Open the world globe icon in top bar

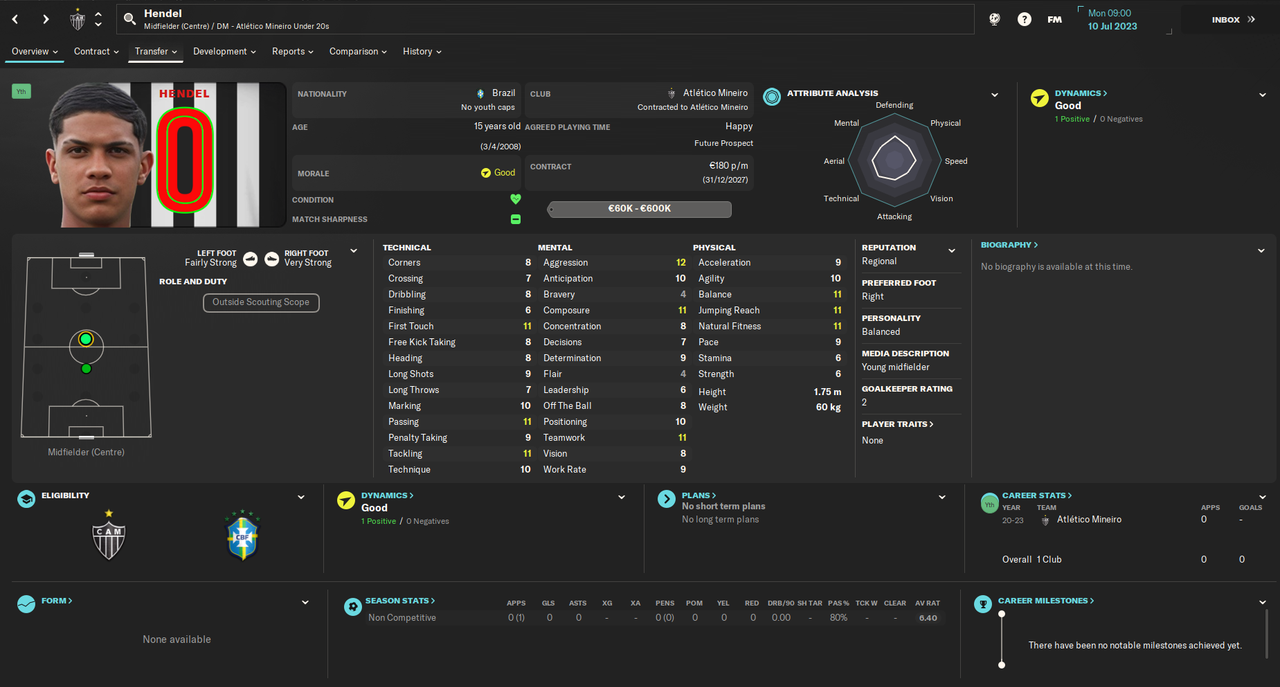(994, 19)
